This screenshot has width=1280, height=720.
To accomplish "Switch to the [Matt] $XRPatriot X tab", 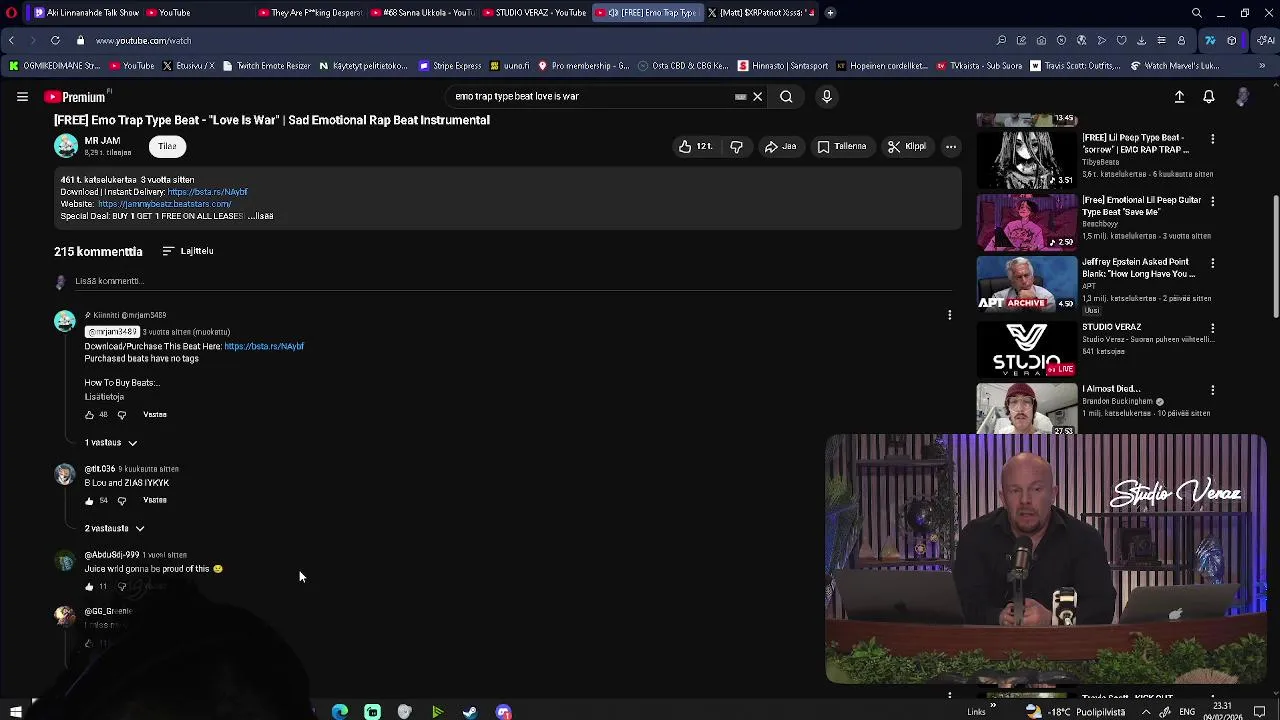I will pos(761,13).
